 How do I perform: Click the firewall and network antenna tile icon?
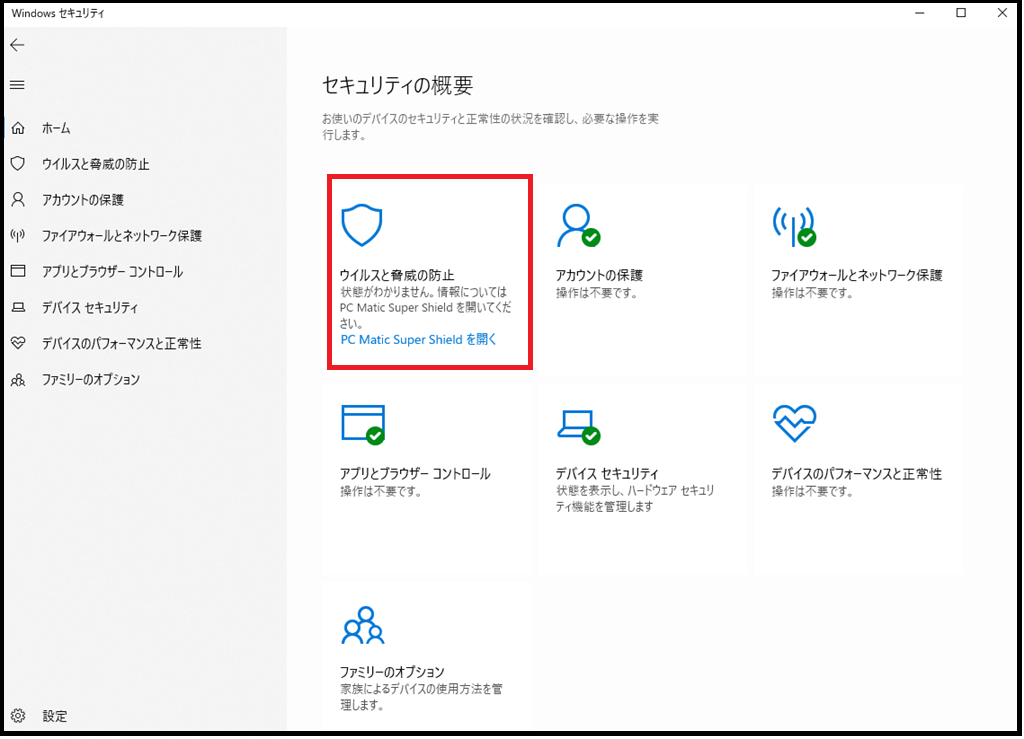(793, 226)
